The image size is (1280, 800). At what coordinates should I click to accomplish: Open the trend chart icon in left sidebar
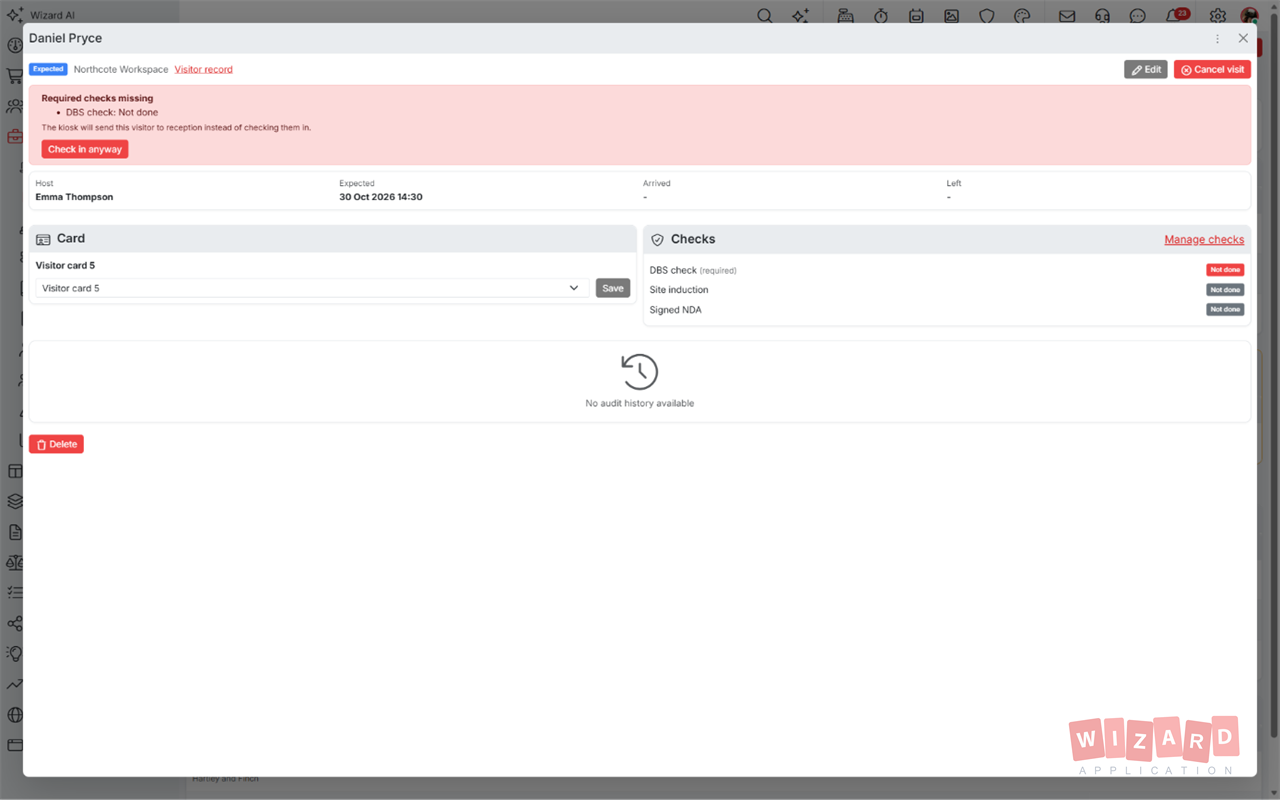coord(15,685)
